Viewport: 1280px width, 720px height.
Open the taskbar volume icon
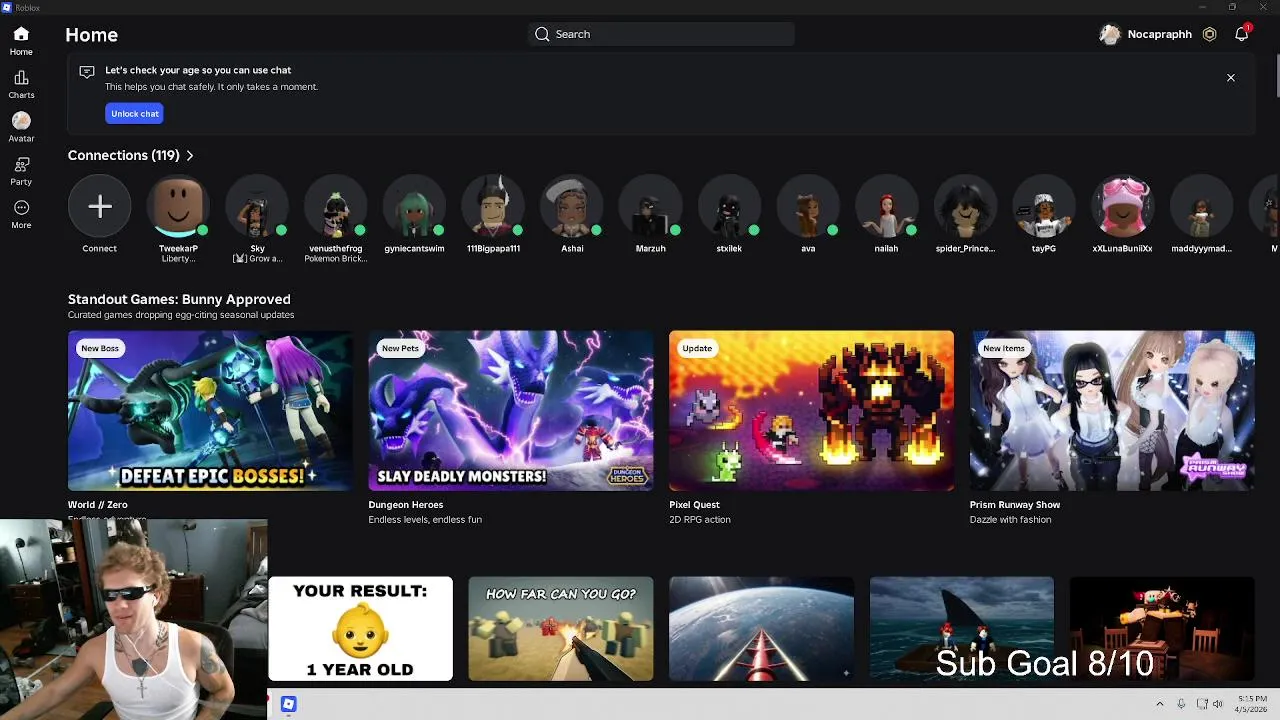1217,704
